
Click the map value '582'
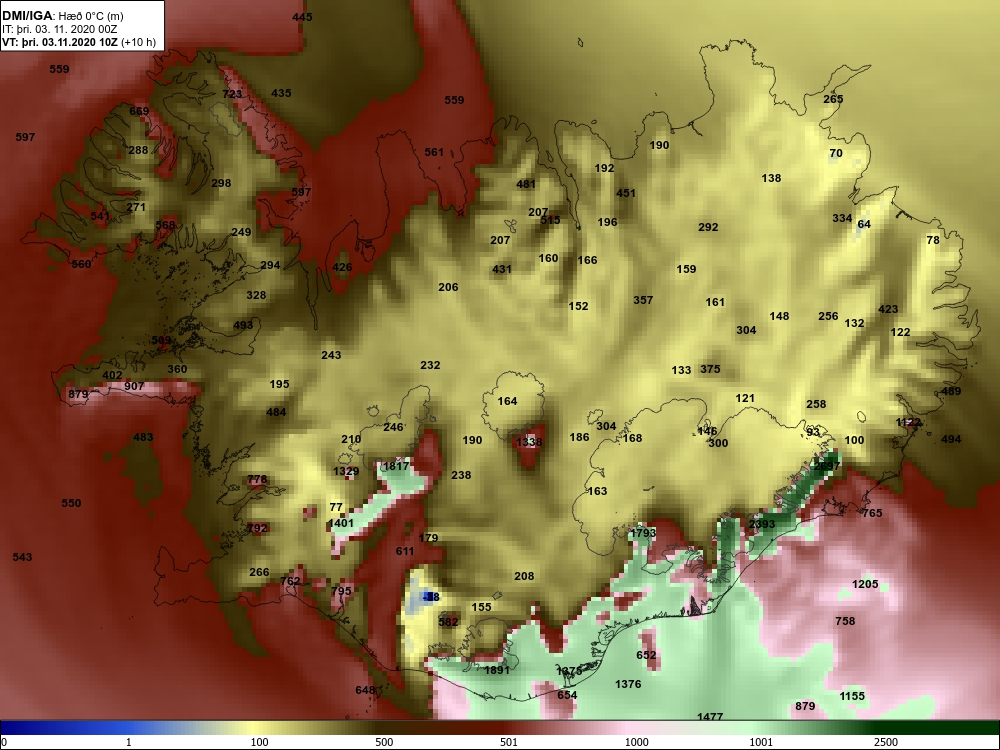[449, 622]
